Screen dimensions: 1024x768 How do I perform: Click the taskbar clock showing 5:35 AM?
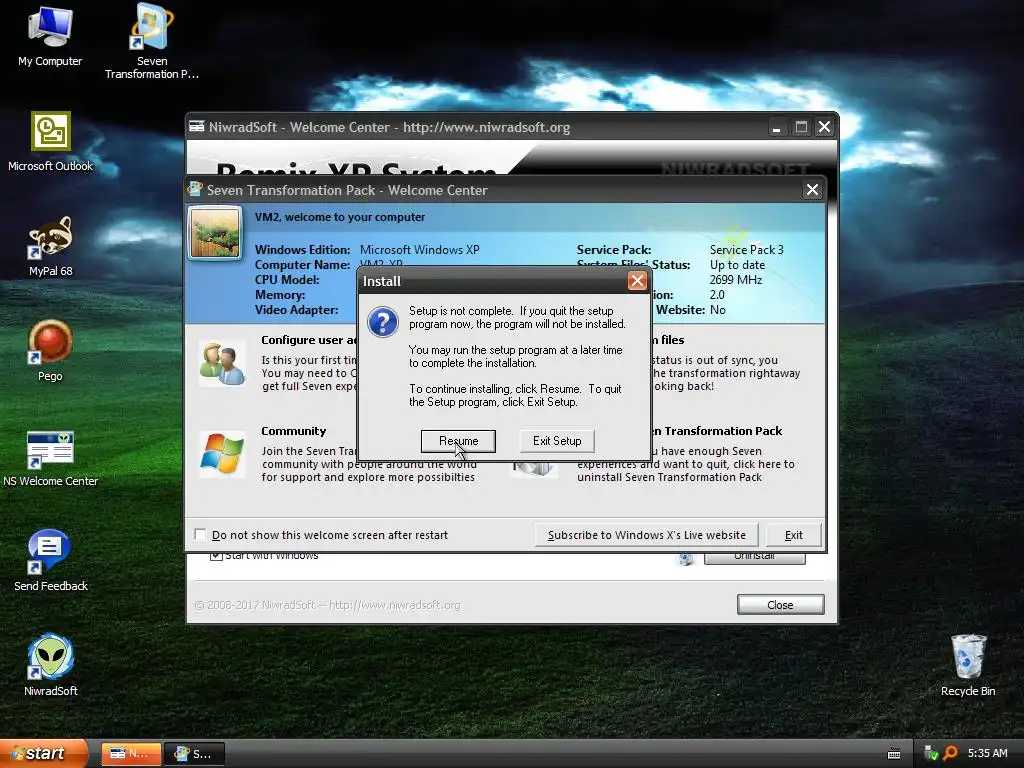[987, 753]
